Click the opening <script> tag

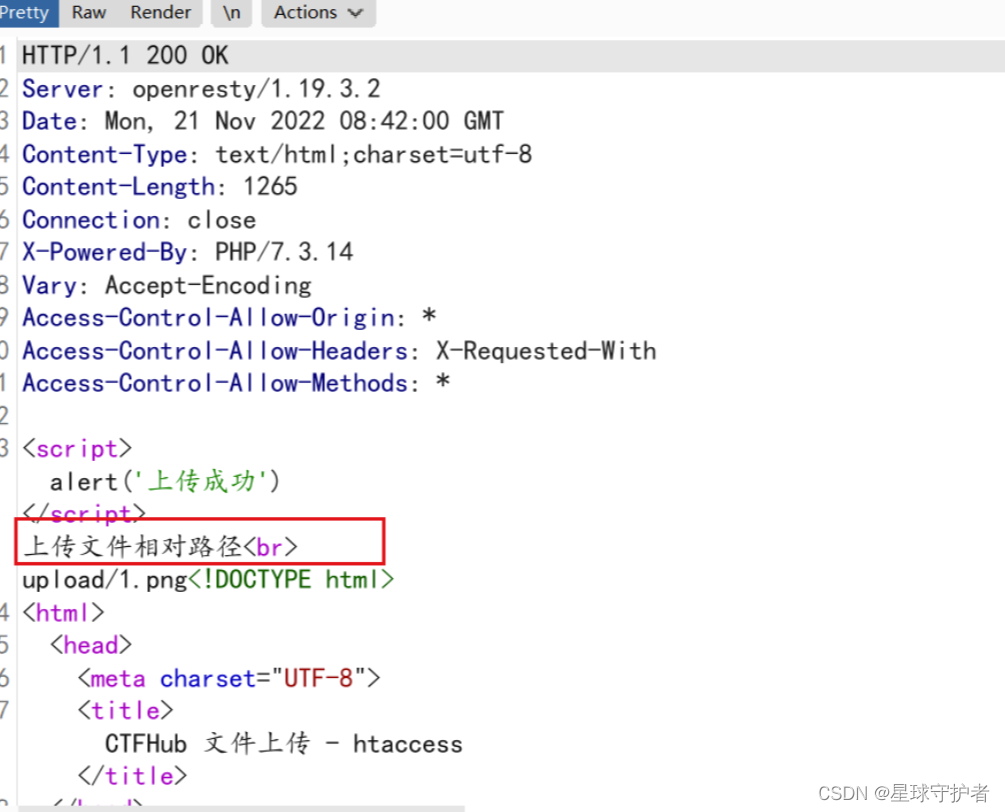coord(77,449)
